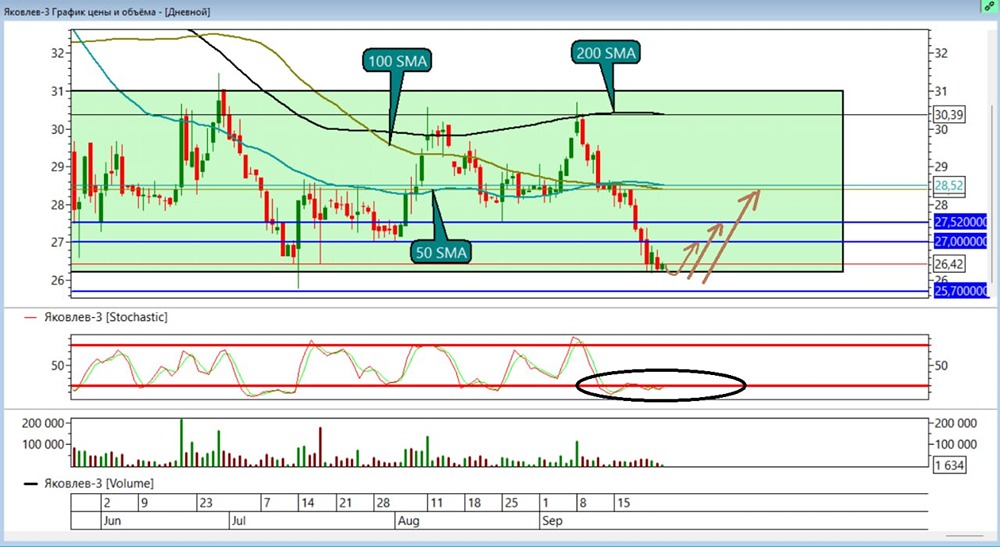Click the date label '15' on the time axis
This screenshot has width=1000, height=547.
[623, 502]
